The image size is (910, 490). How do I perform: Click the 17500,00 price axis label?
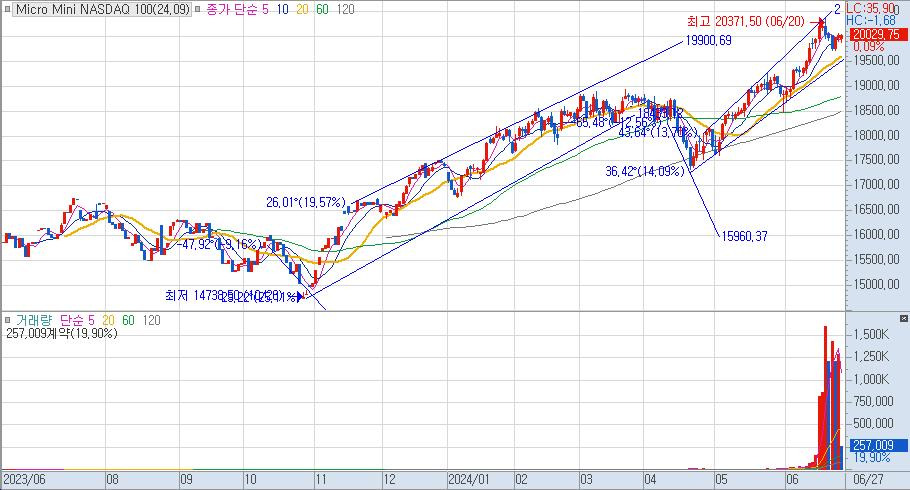click(877, 160)
